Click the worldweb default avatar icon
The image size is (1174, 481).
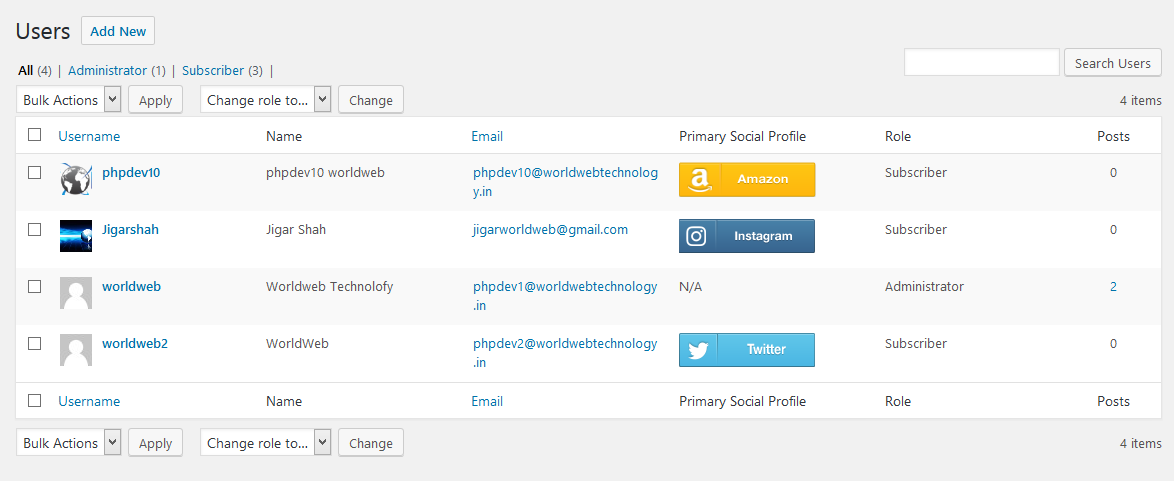pyautogui.click(x=76, y=293)
